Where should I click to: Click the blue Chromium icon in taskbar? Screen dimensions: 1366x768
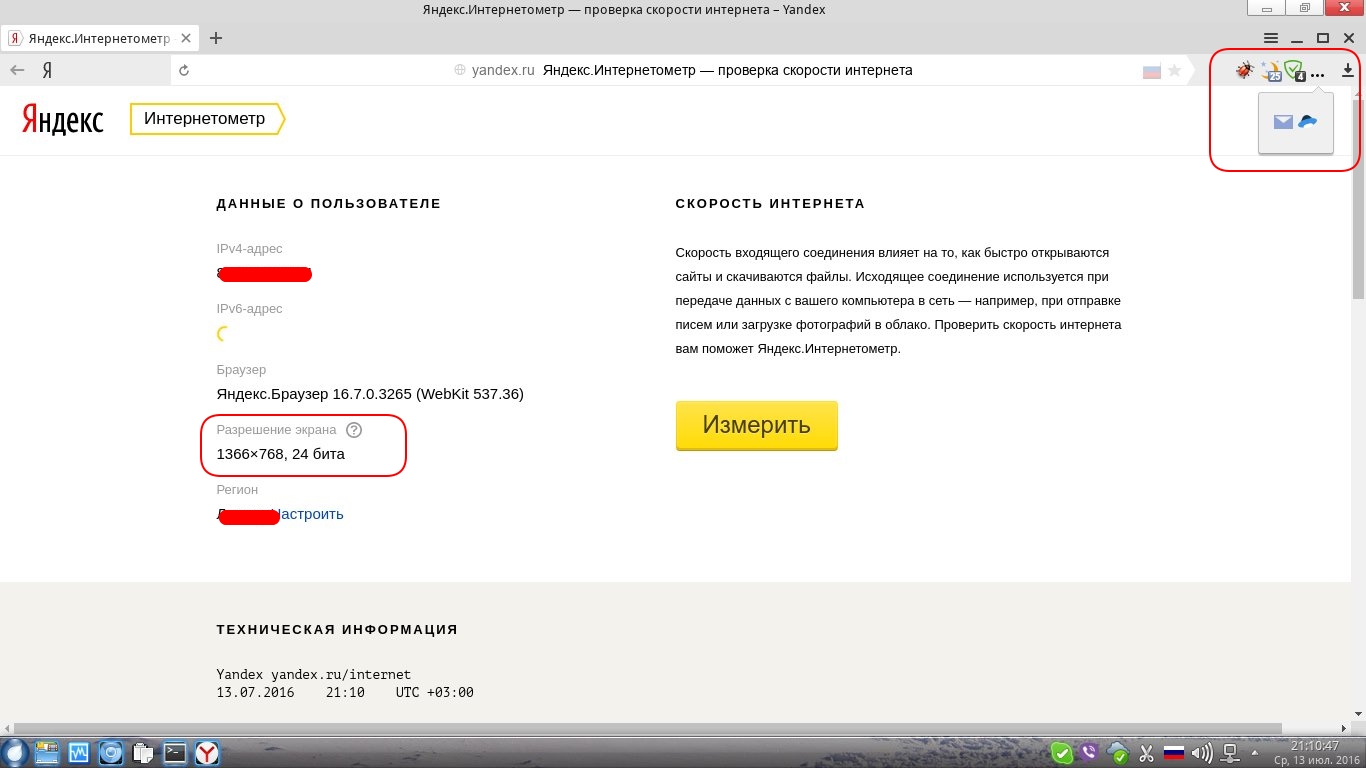tap(111, 752)
